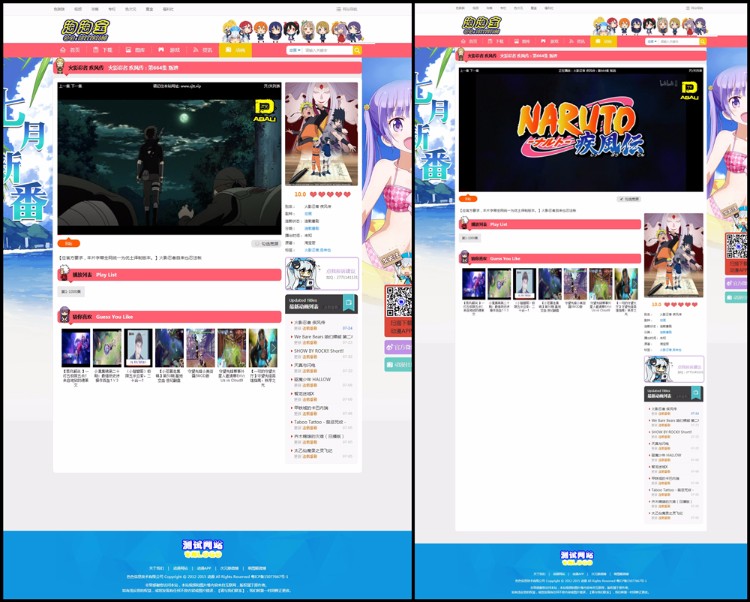Click the NARUTO widescreen video player on right page
The width and height of the screenshot is (750, 602).
[581, 130]
